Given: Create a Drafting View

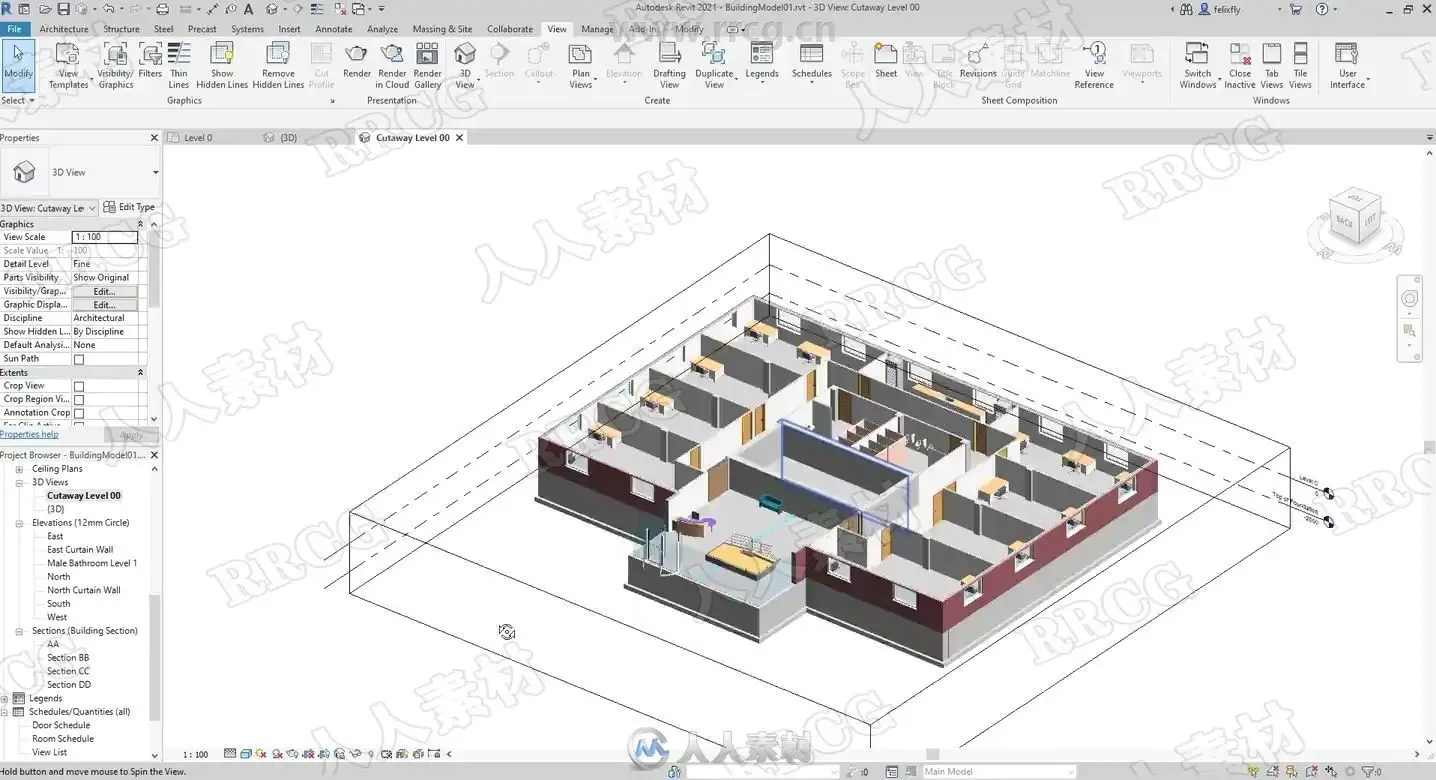Looking at the screenshot, I should (669, 66).
